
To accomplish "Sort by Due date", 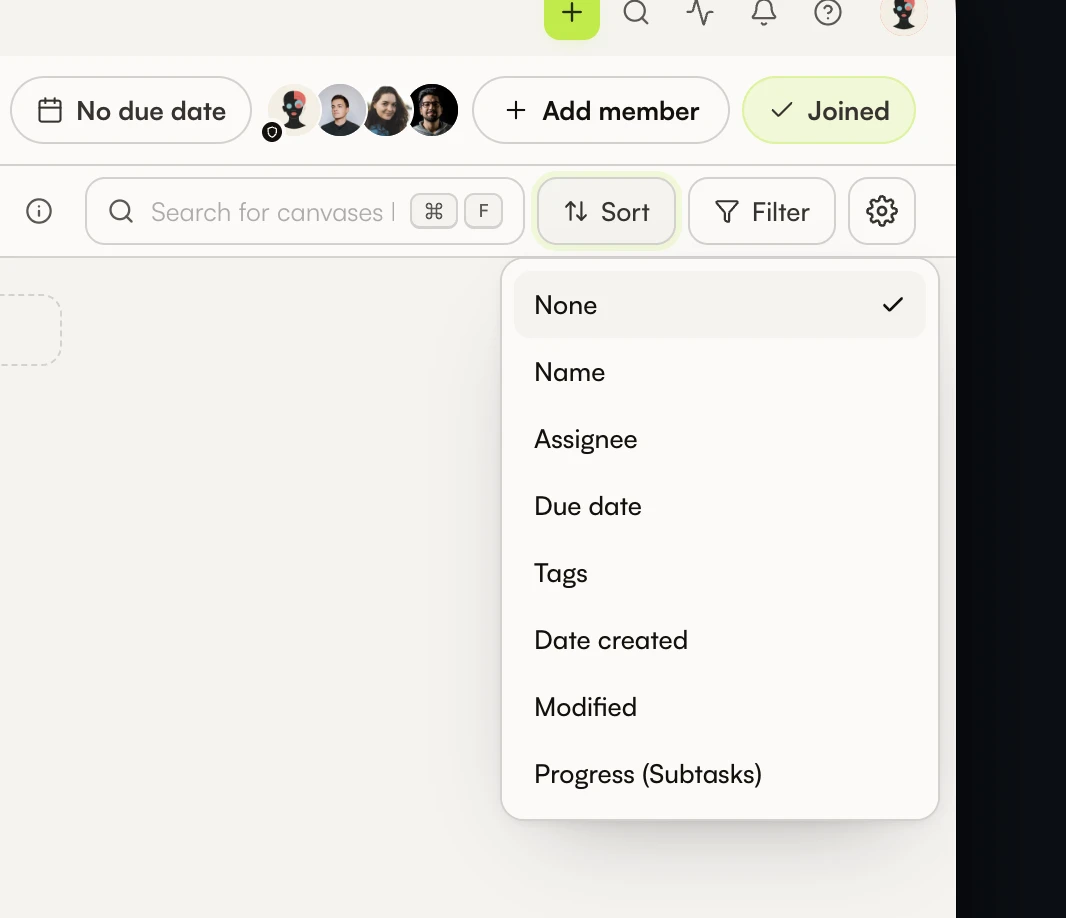I will tap(719, 506).
